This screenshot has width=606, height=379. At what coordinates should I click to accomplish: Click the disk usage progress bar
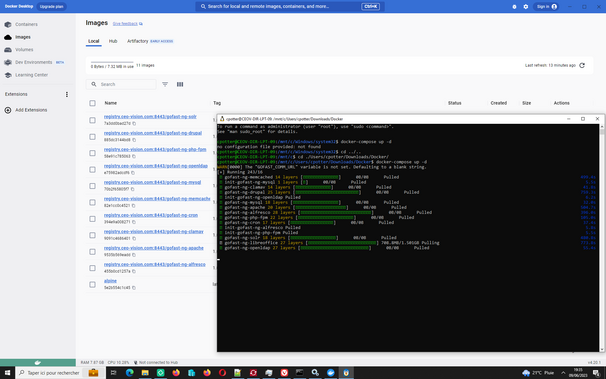[112, 62]
